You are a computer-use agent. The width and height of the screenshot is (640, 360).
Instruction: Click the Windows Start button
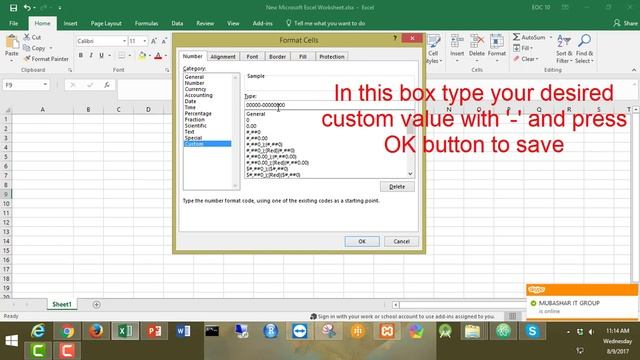point(11,340)
